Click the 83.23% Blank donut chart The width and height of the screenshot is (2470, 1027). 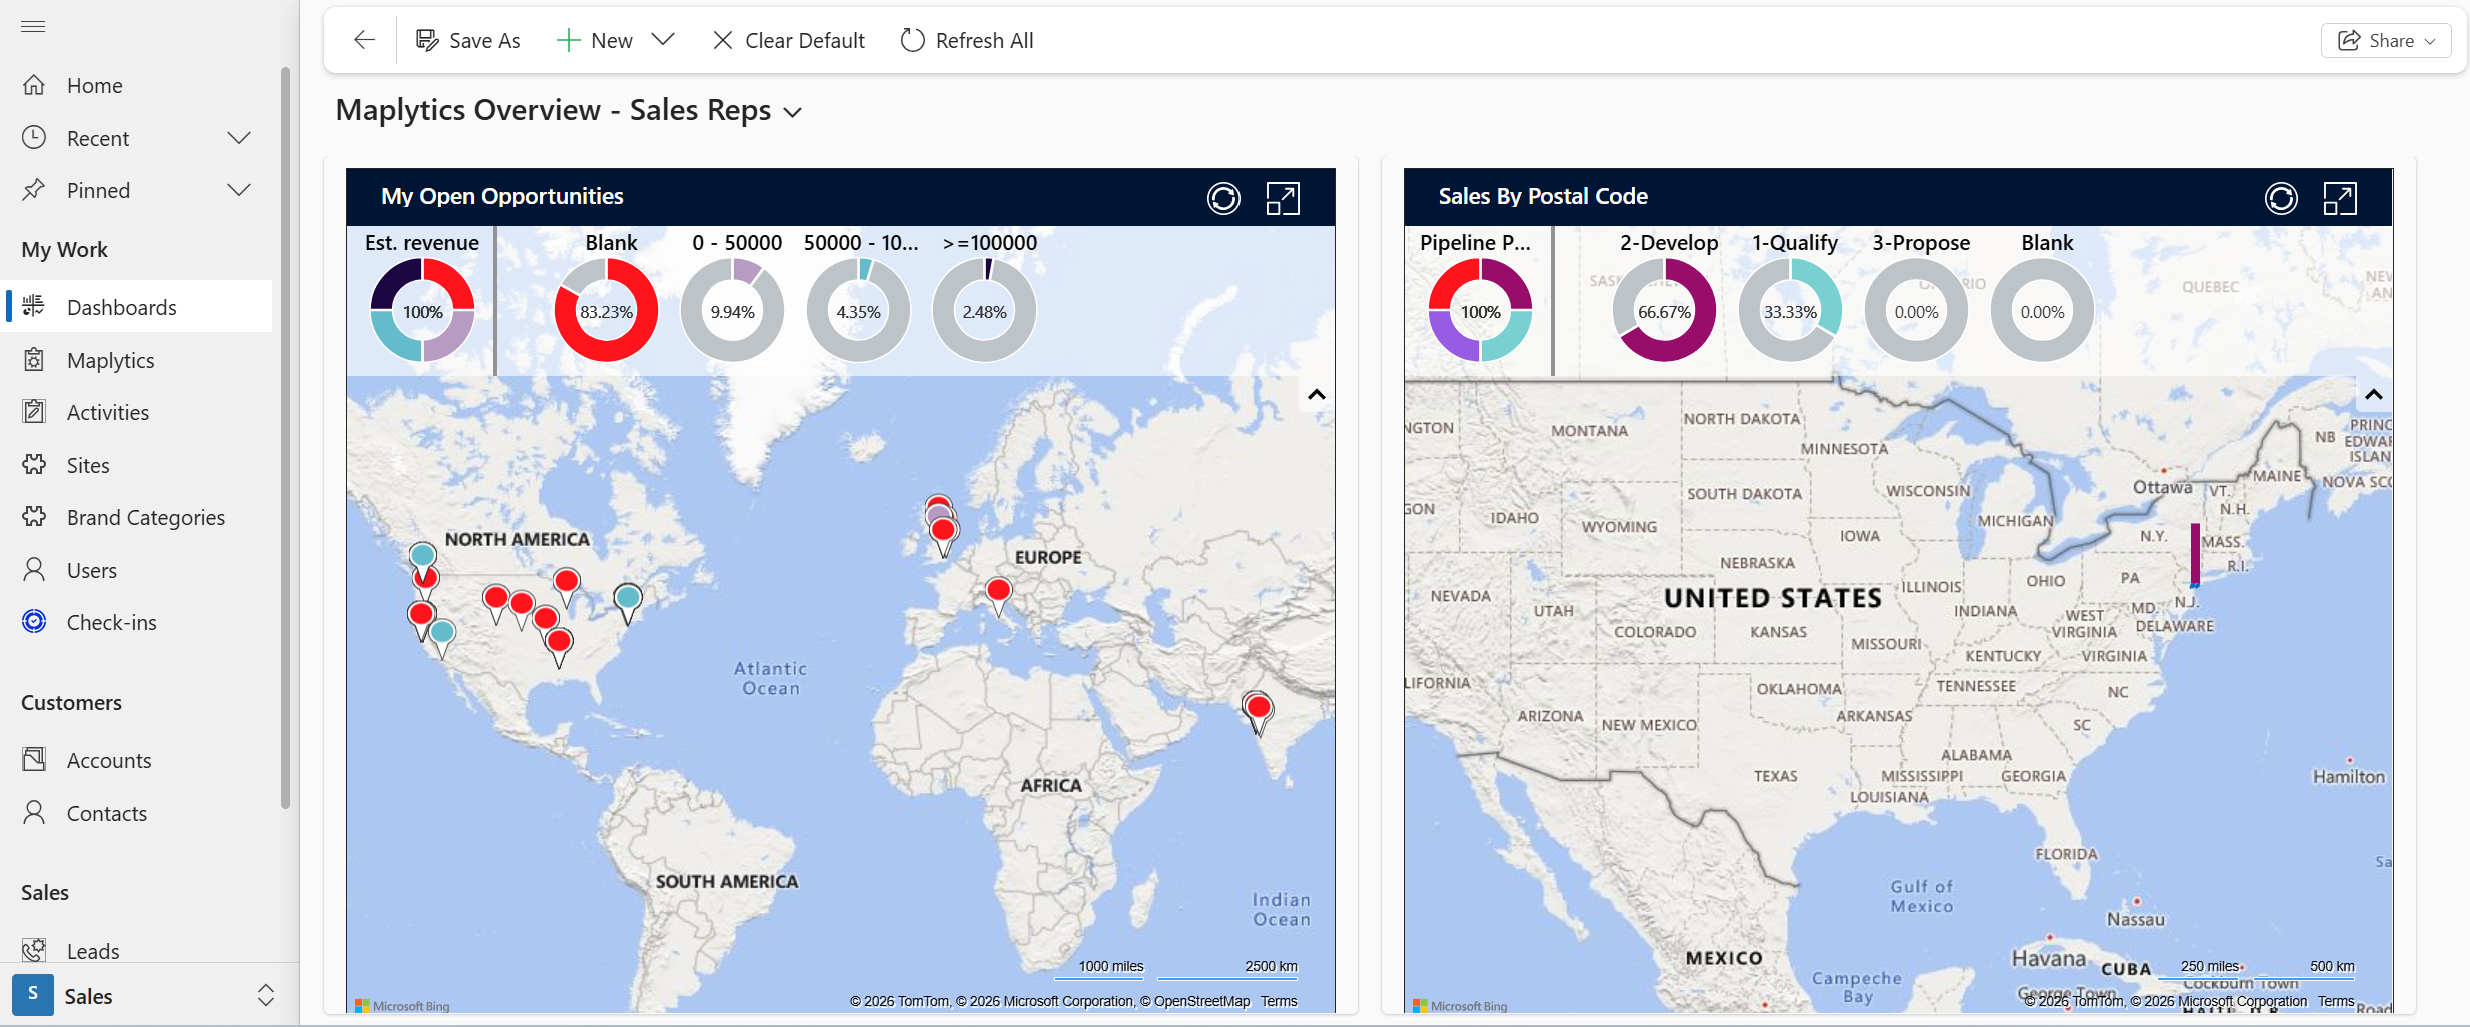click(x=606, y=310)
